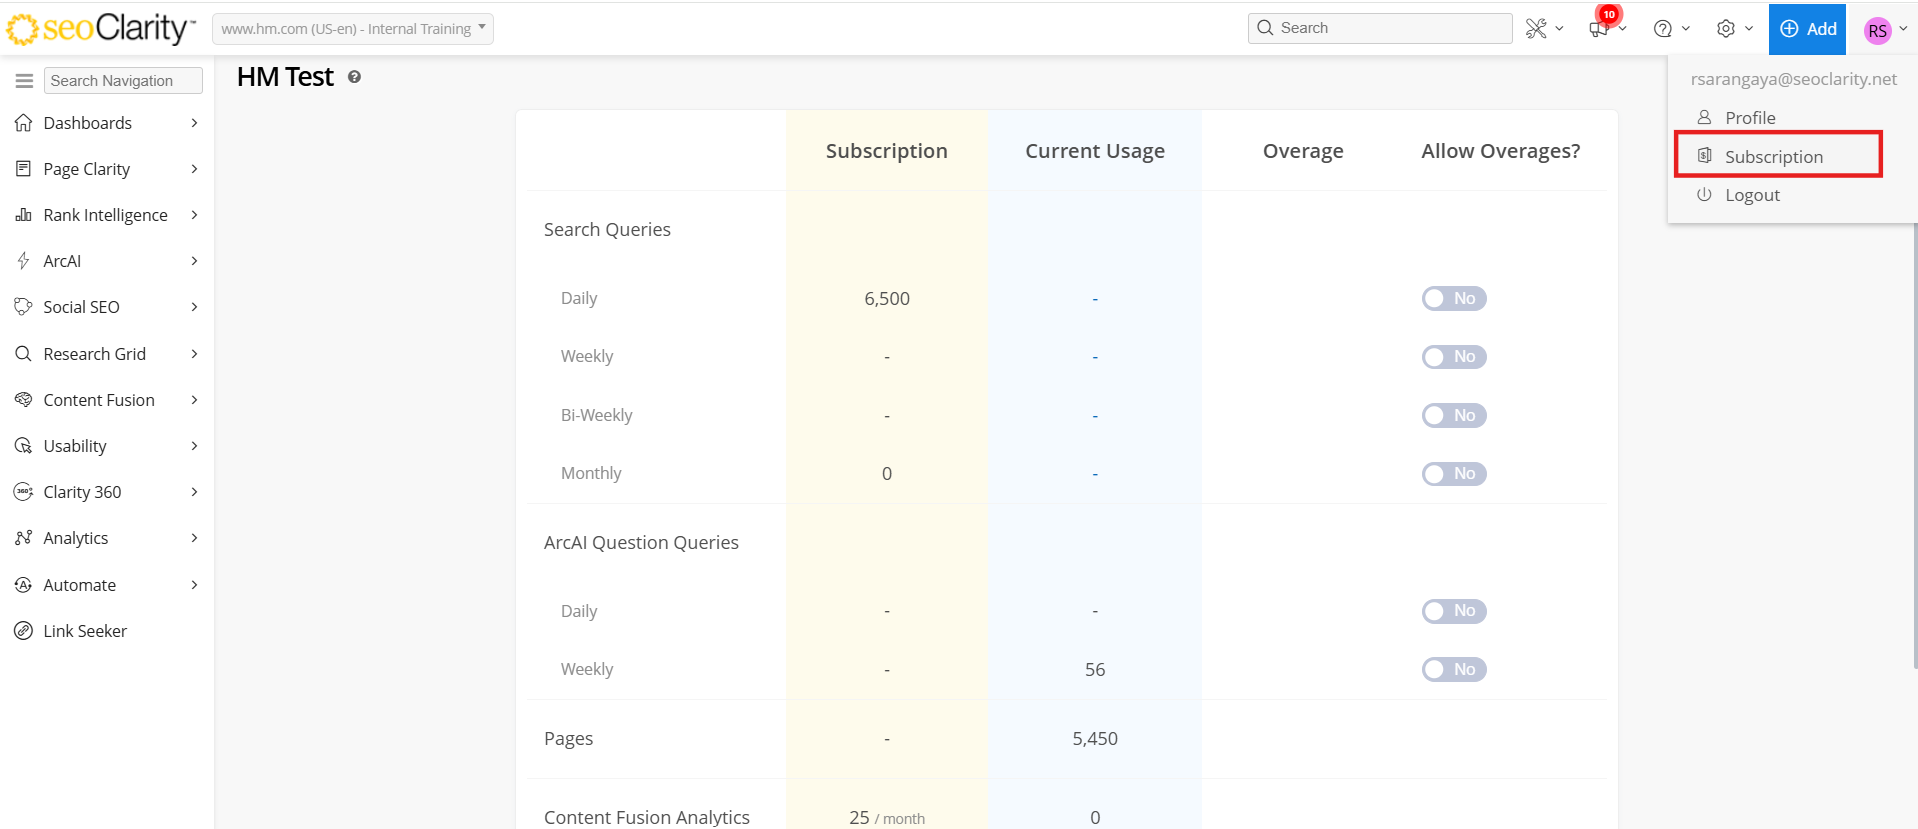1918x829 pixels.
Task: Click Logout in the account menu
Action: 1752,195
